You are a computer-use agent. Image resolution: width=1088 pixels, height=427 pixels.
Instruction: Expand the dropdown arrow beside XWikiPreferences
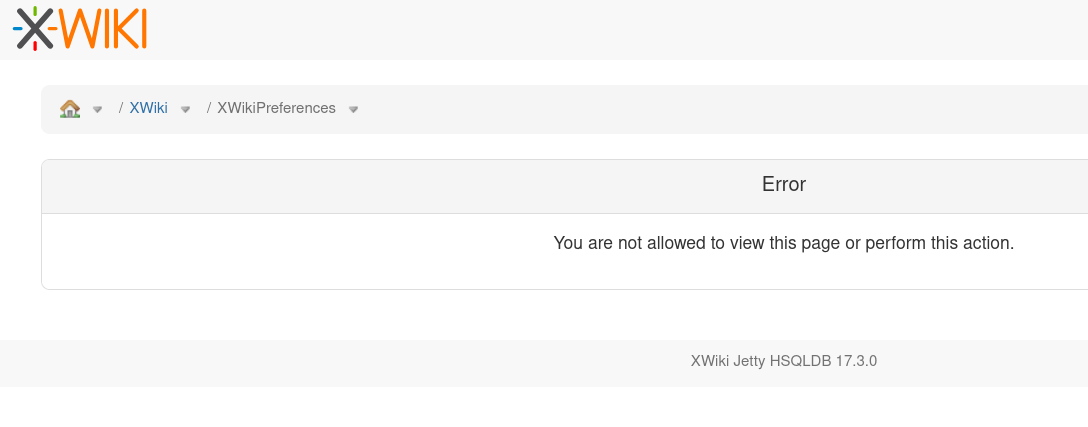pyautogui.click(x=353, y=109)
